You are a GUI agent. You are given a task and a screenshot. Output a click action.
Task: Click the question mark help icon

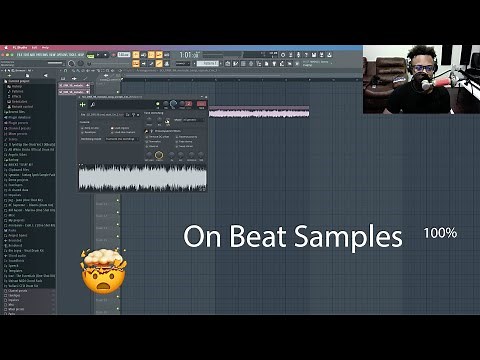(x=306, y=55)
